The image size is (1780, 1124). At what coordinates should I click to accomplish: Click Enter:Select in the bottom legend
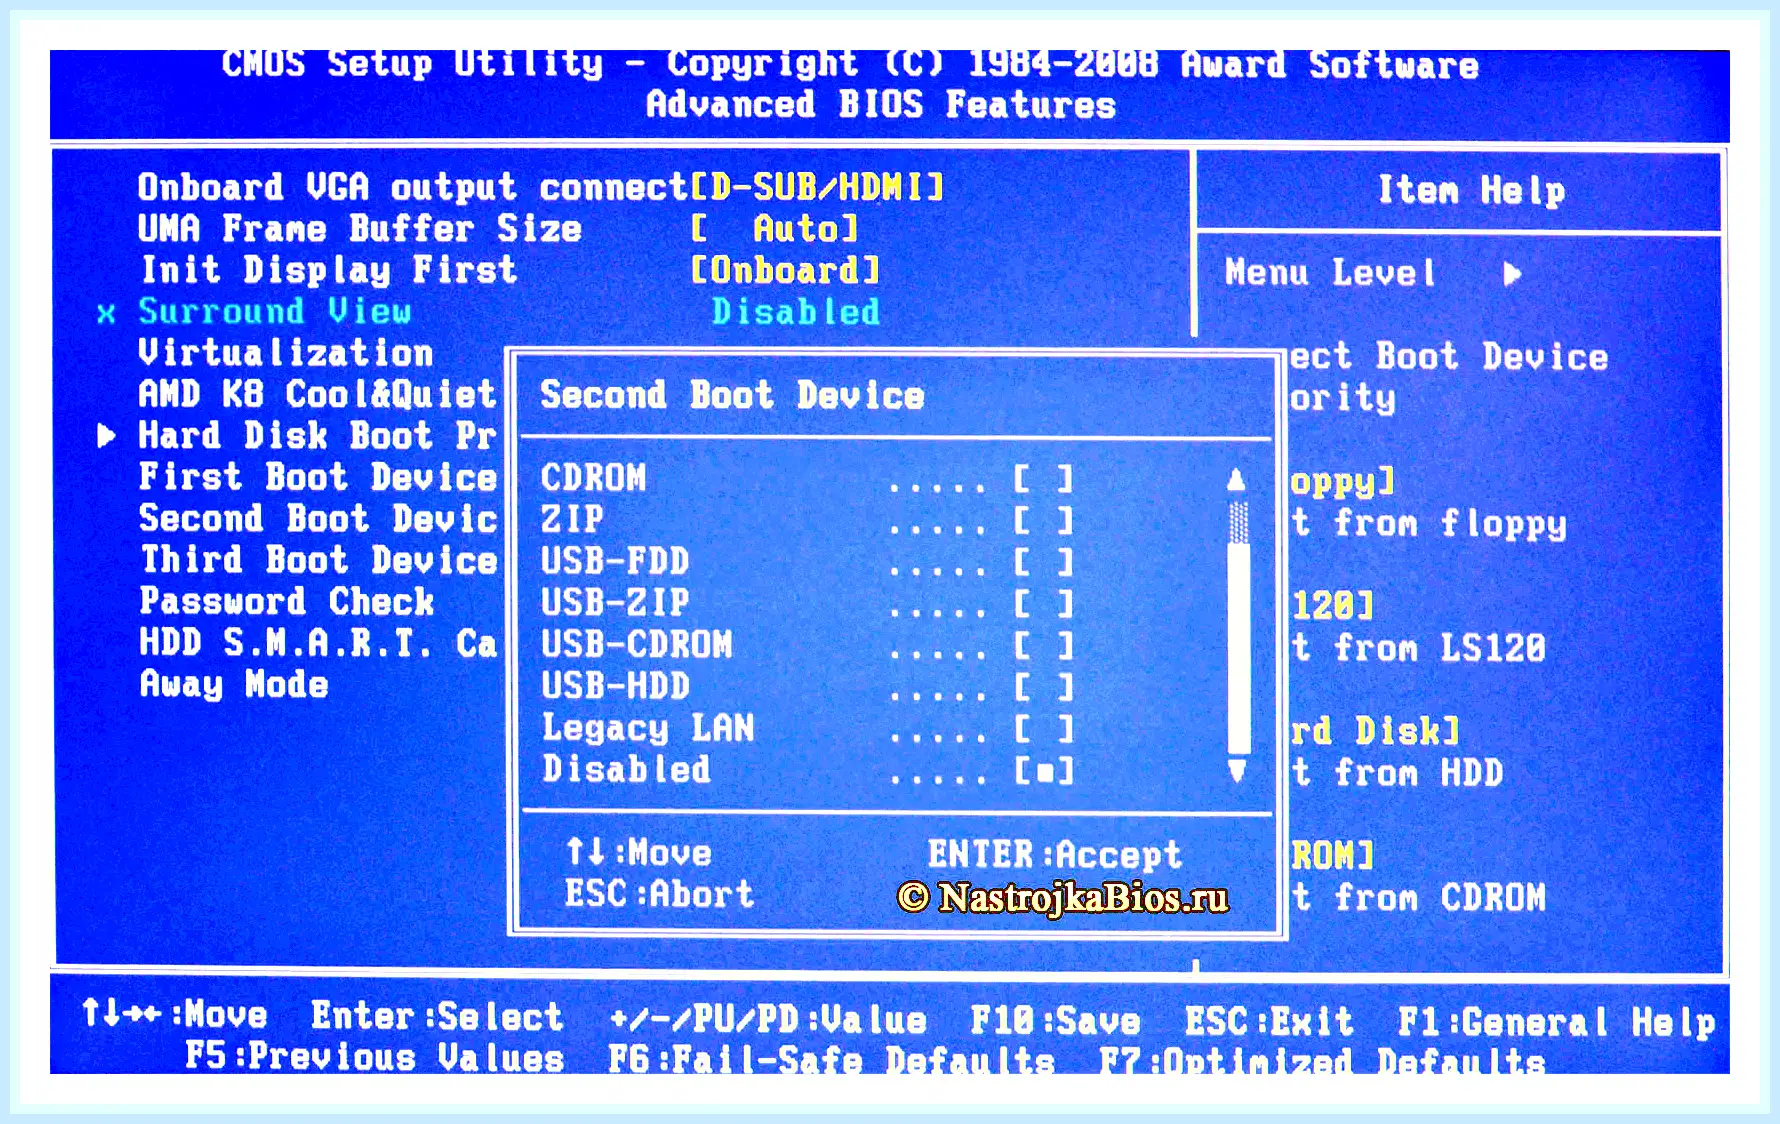(437, 1017)
